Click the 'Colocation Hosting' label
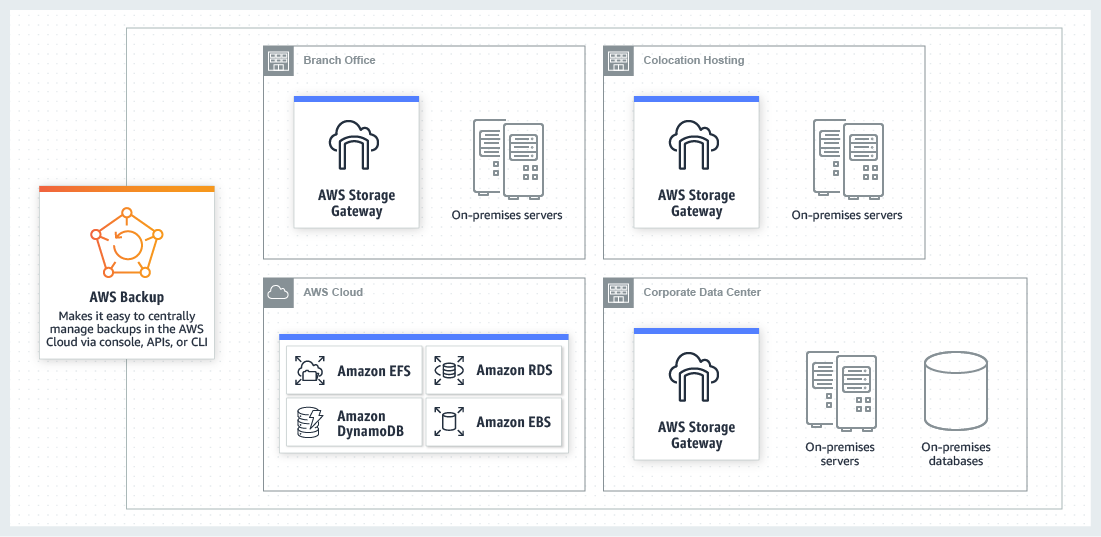 pos(694,60)
